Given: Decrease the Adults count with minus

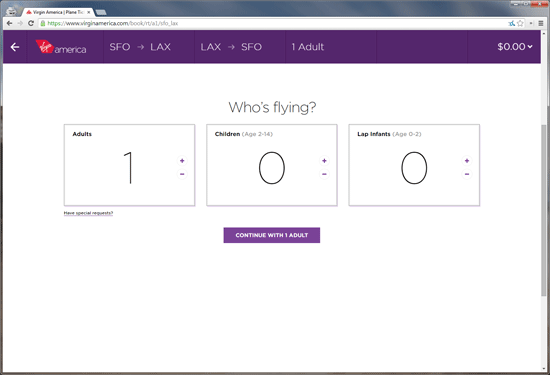Looking at the screenshot, I should pyautogui.click(x=182, y=174).
